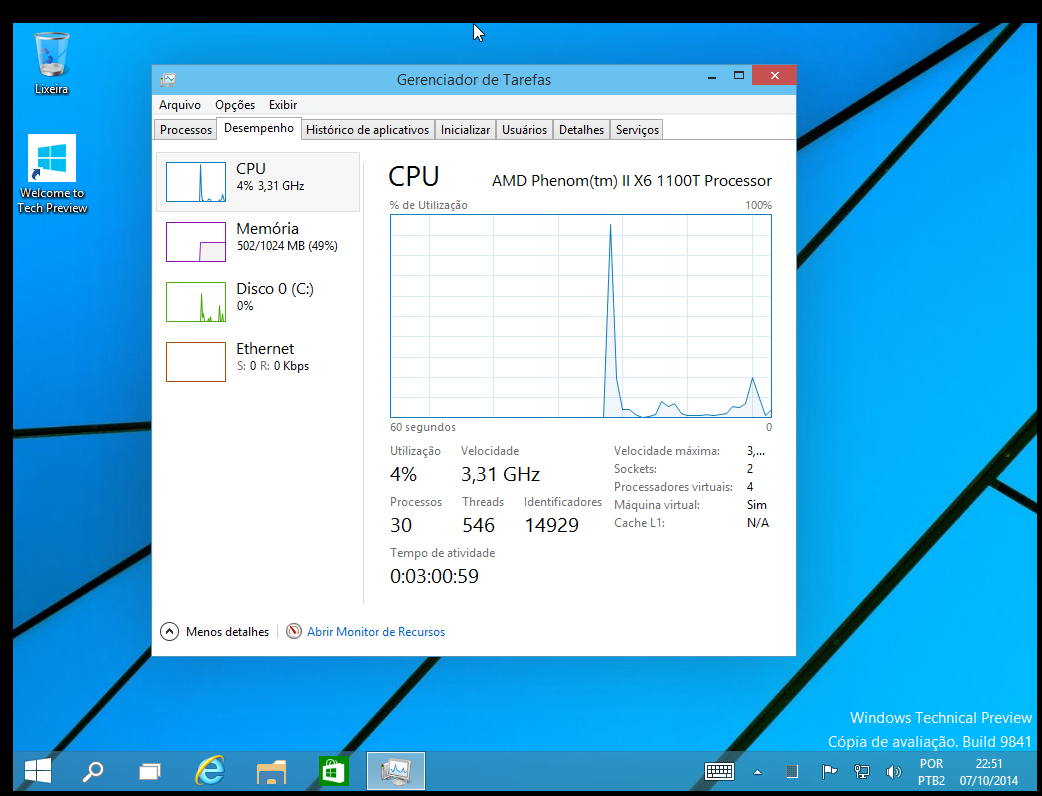Open the Opções menu

(235, 105)
